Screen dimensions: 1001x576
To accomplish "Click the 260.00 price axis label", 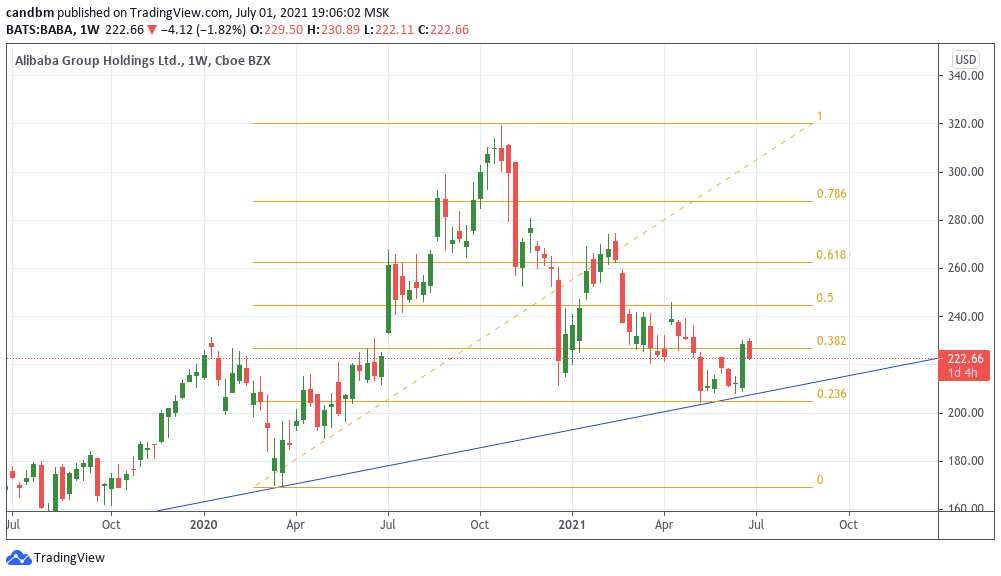I will pos(965,268).
